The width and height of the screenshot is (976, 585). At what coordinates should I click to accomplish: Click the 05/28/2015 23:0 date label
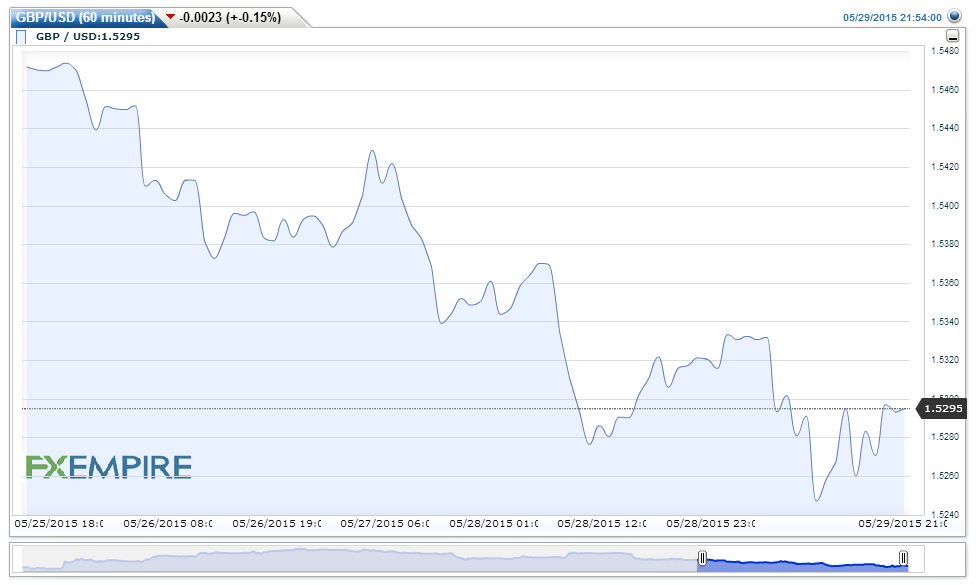coord(711,523)
